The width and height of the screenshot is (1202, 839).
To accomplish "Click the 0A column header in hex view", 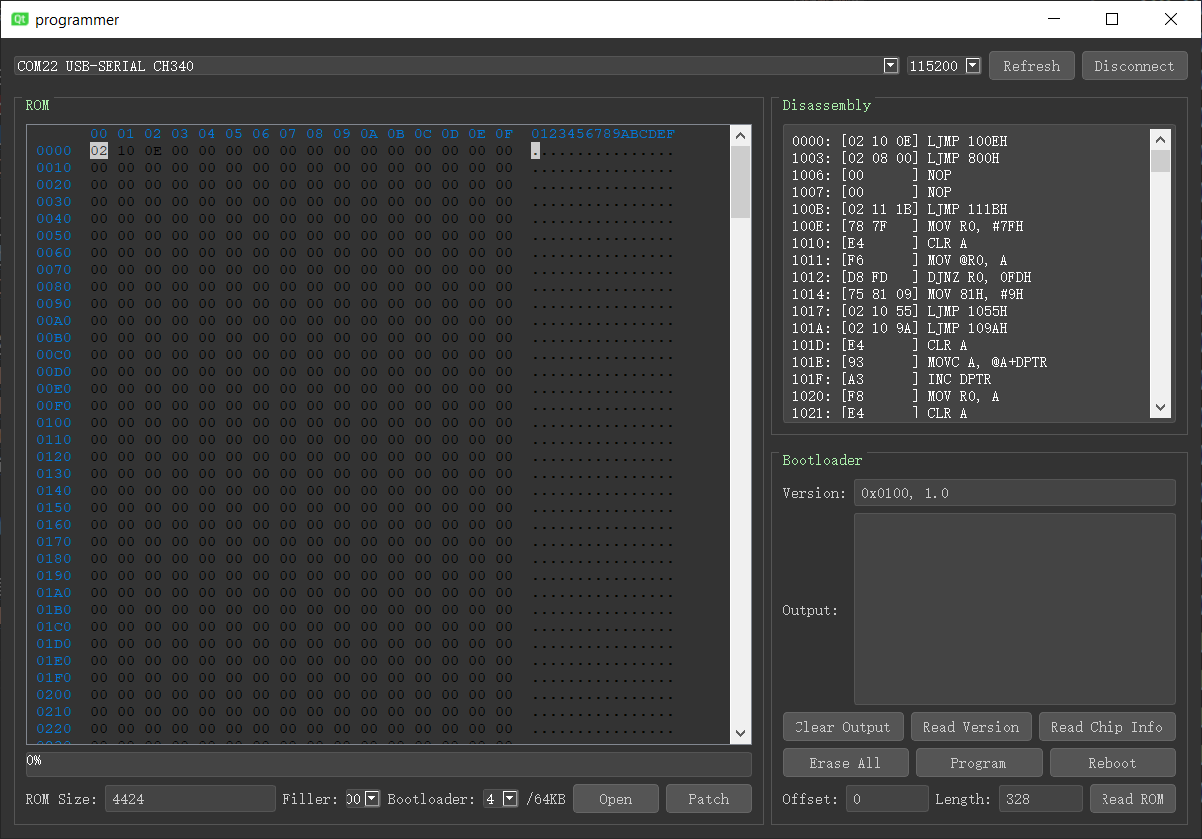I will point(369,134).
